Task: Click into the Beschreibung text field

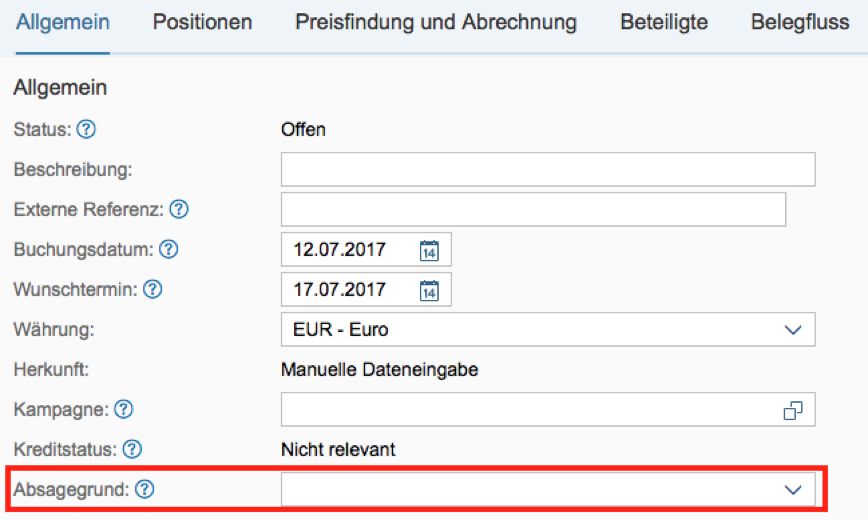Action: pyautogui.click(x=548, y=169)
